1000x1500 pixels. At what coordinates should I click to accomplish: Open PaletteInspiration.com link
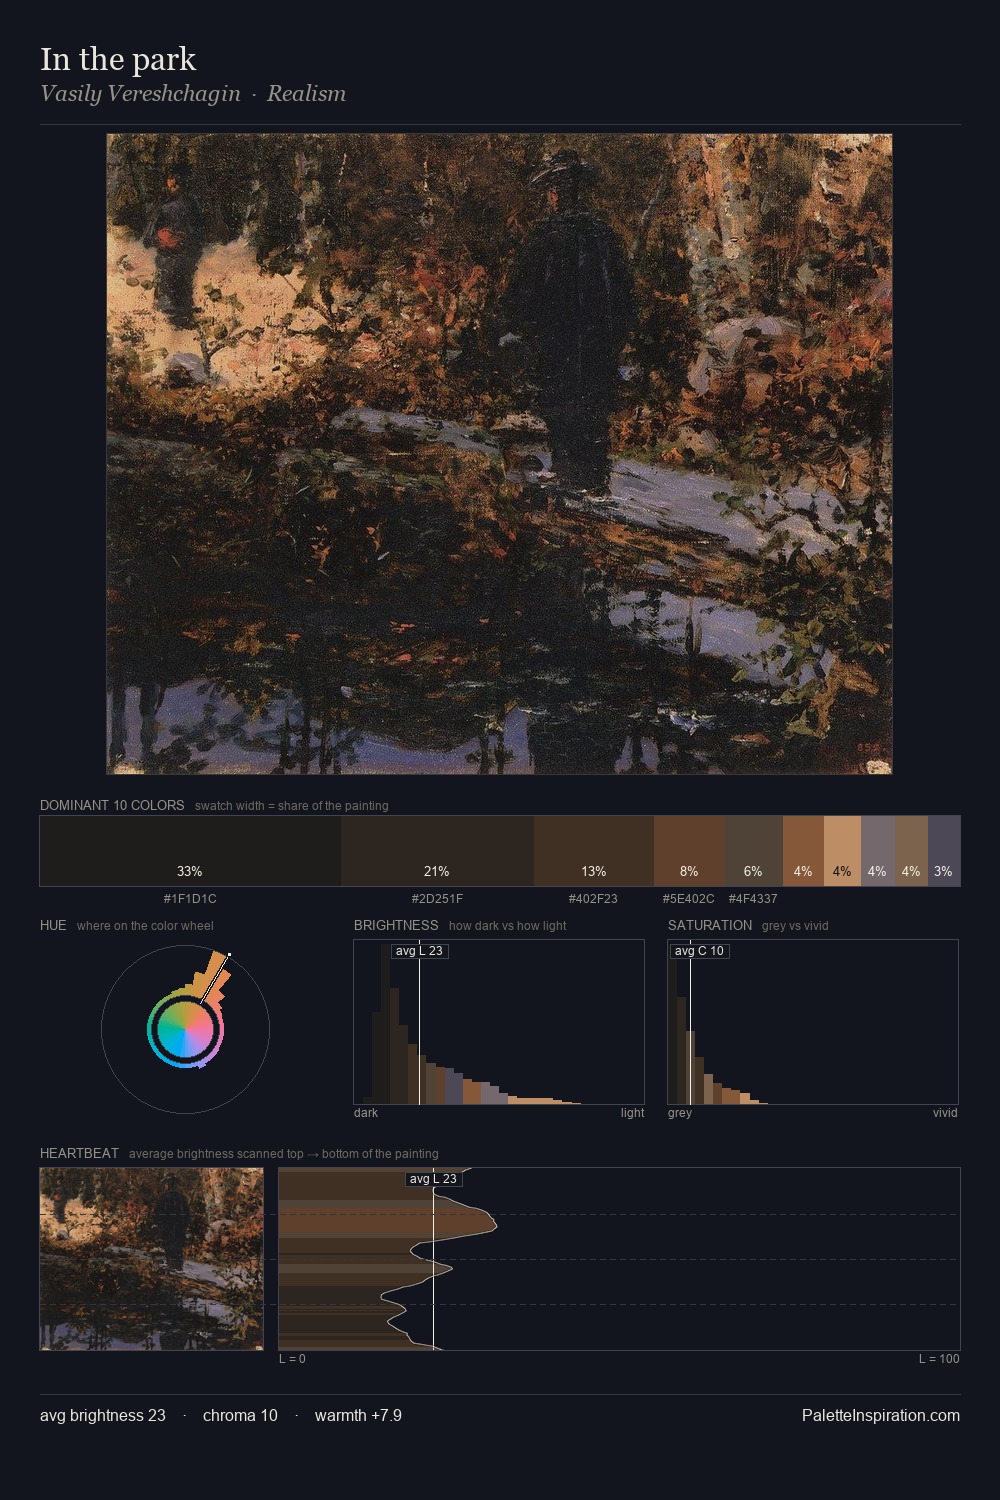tap(881, 1415)
